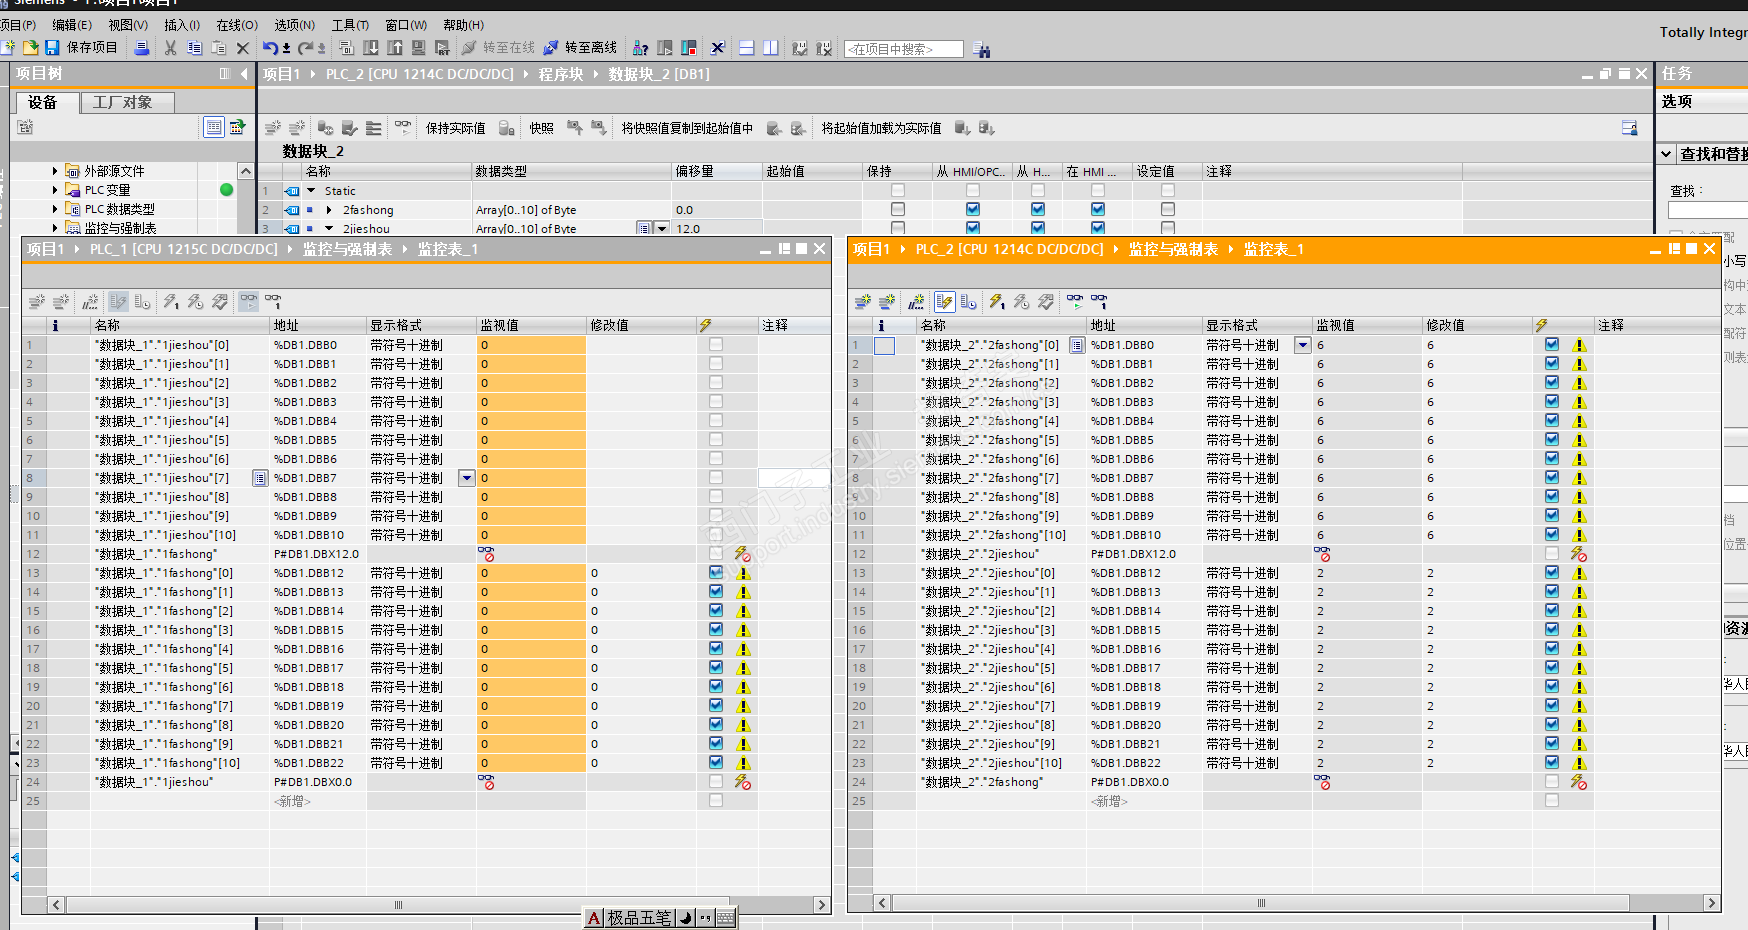Click the save project (保存项目) icon
The height and width of the screenshot is (930, 1748).
click(x=52, y=48)
